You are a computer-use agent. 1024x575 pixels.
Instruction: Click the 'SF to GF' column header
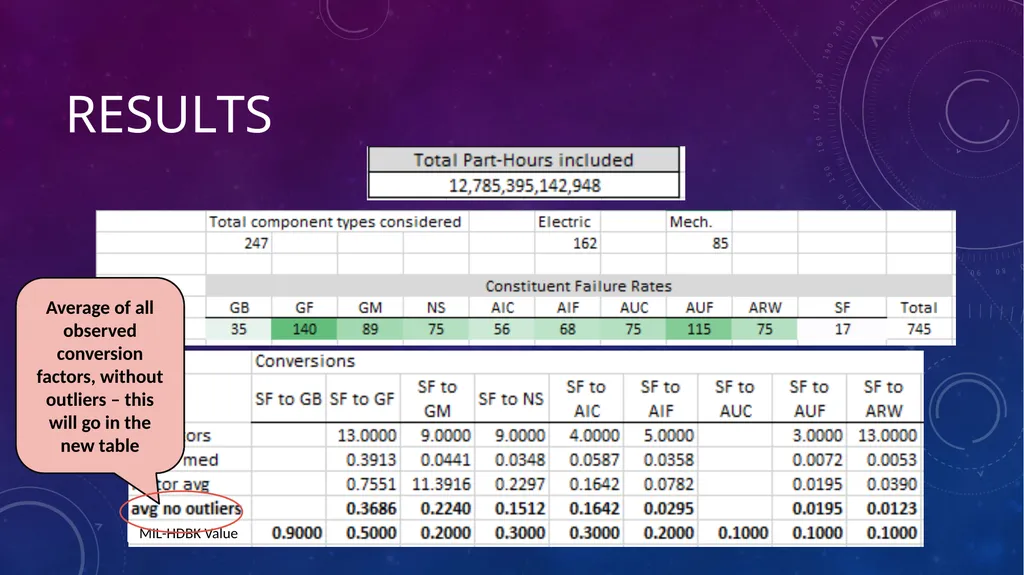pos(362,399)
